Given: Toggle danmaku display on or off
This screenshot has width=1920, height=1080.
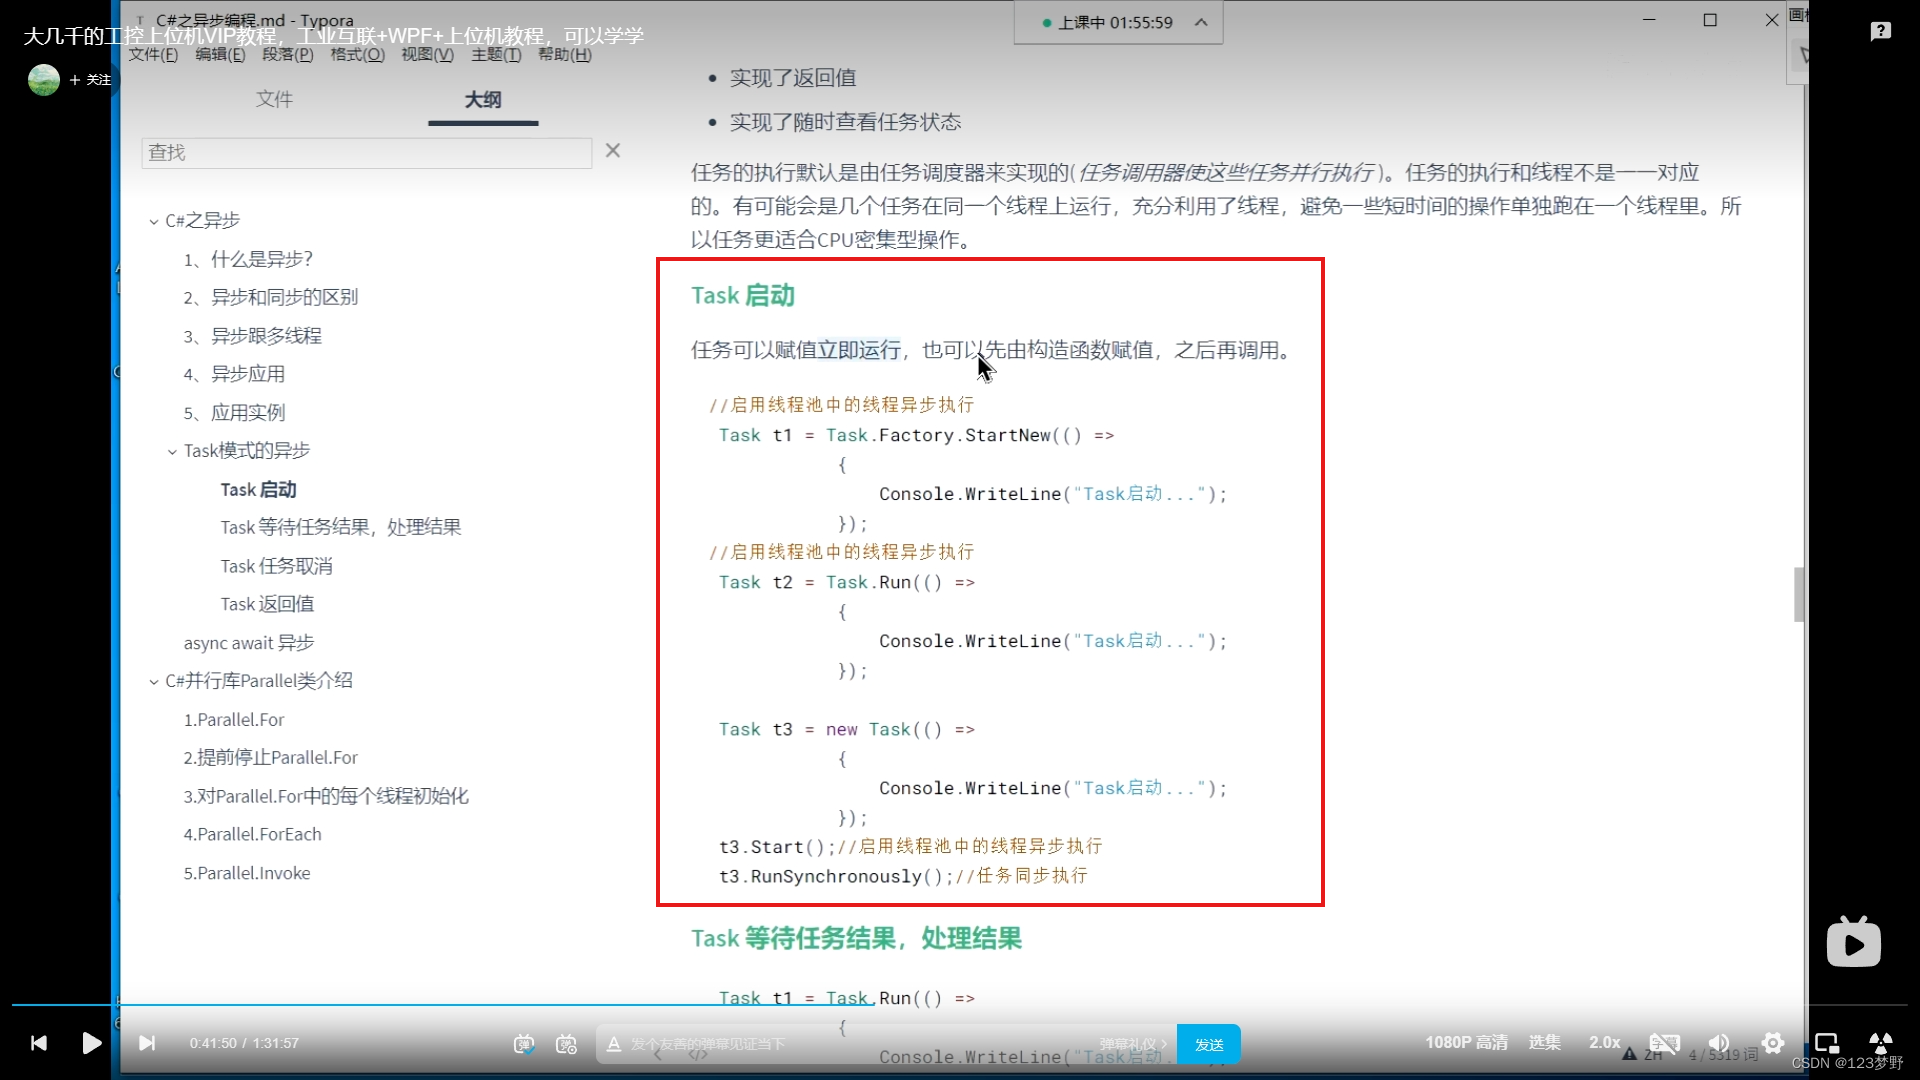Looking at the screenshot, I should point(524,1044).
